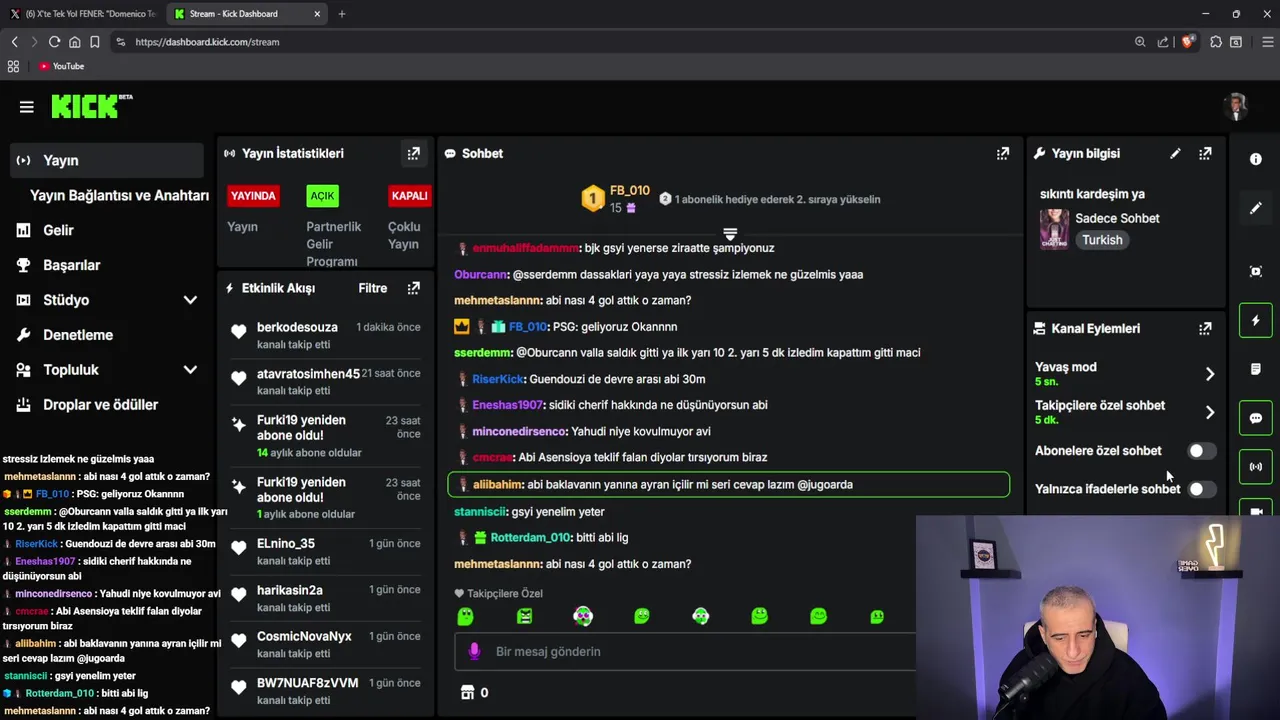Click the stream preview icon in the right rail

tap(1256, 271)
